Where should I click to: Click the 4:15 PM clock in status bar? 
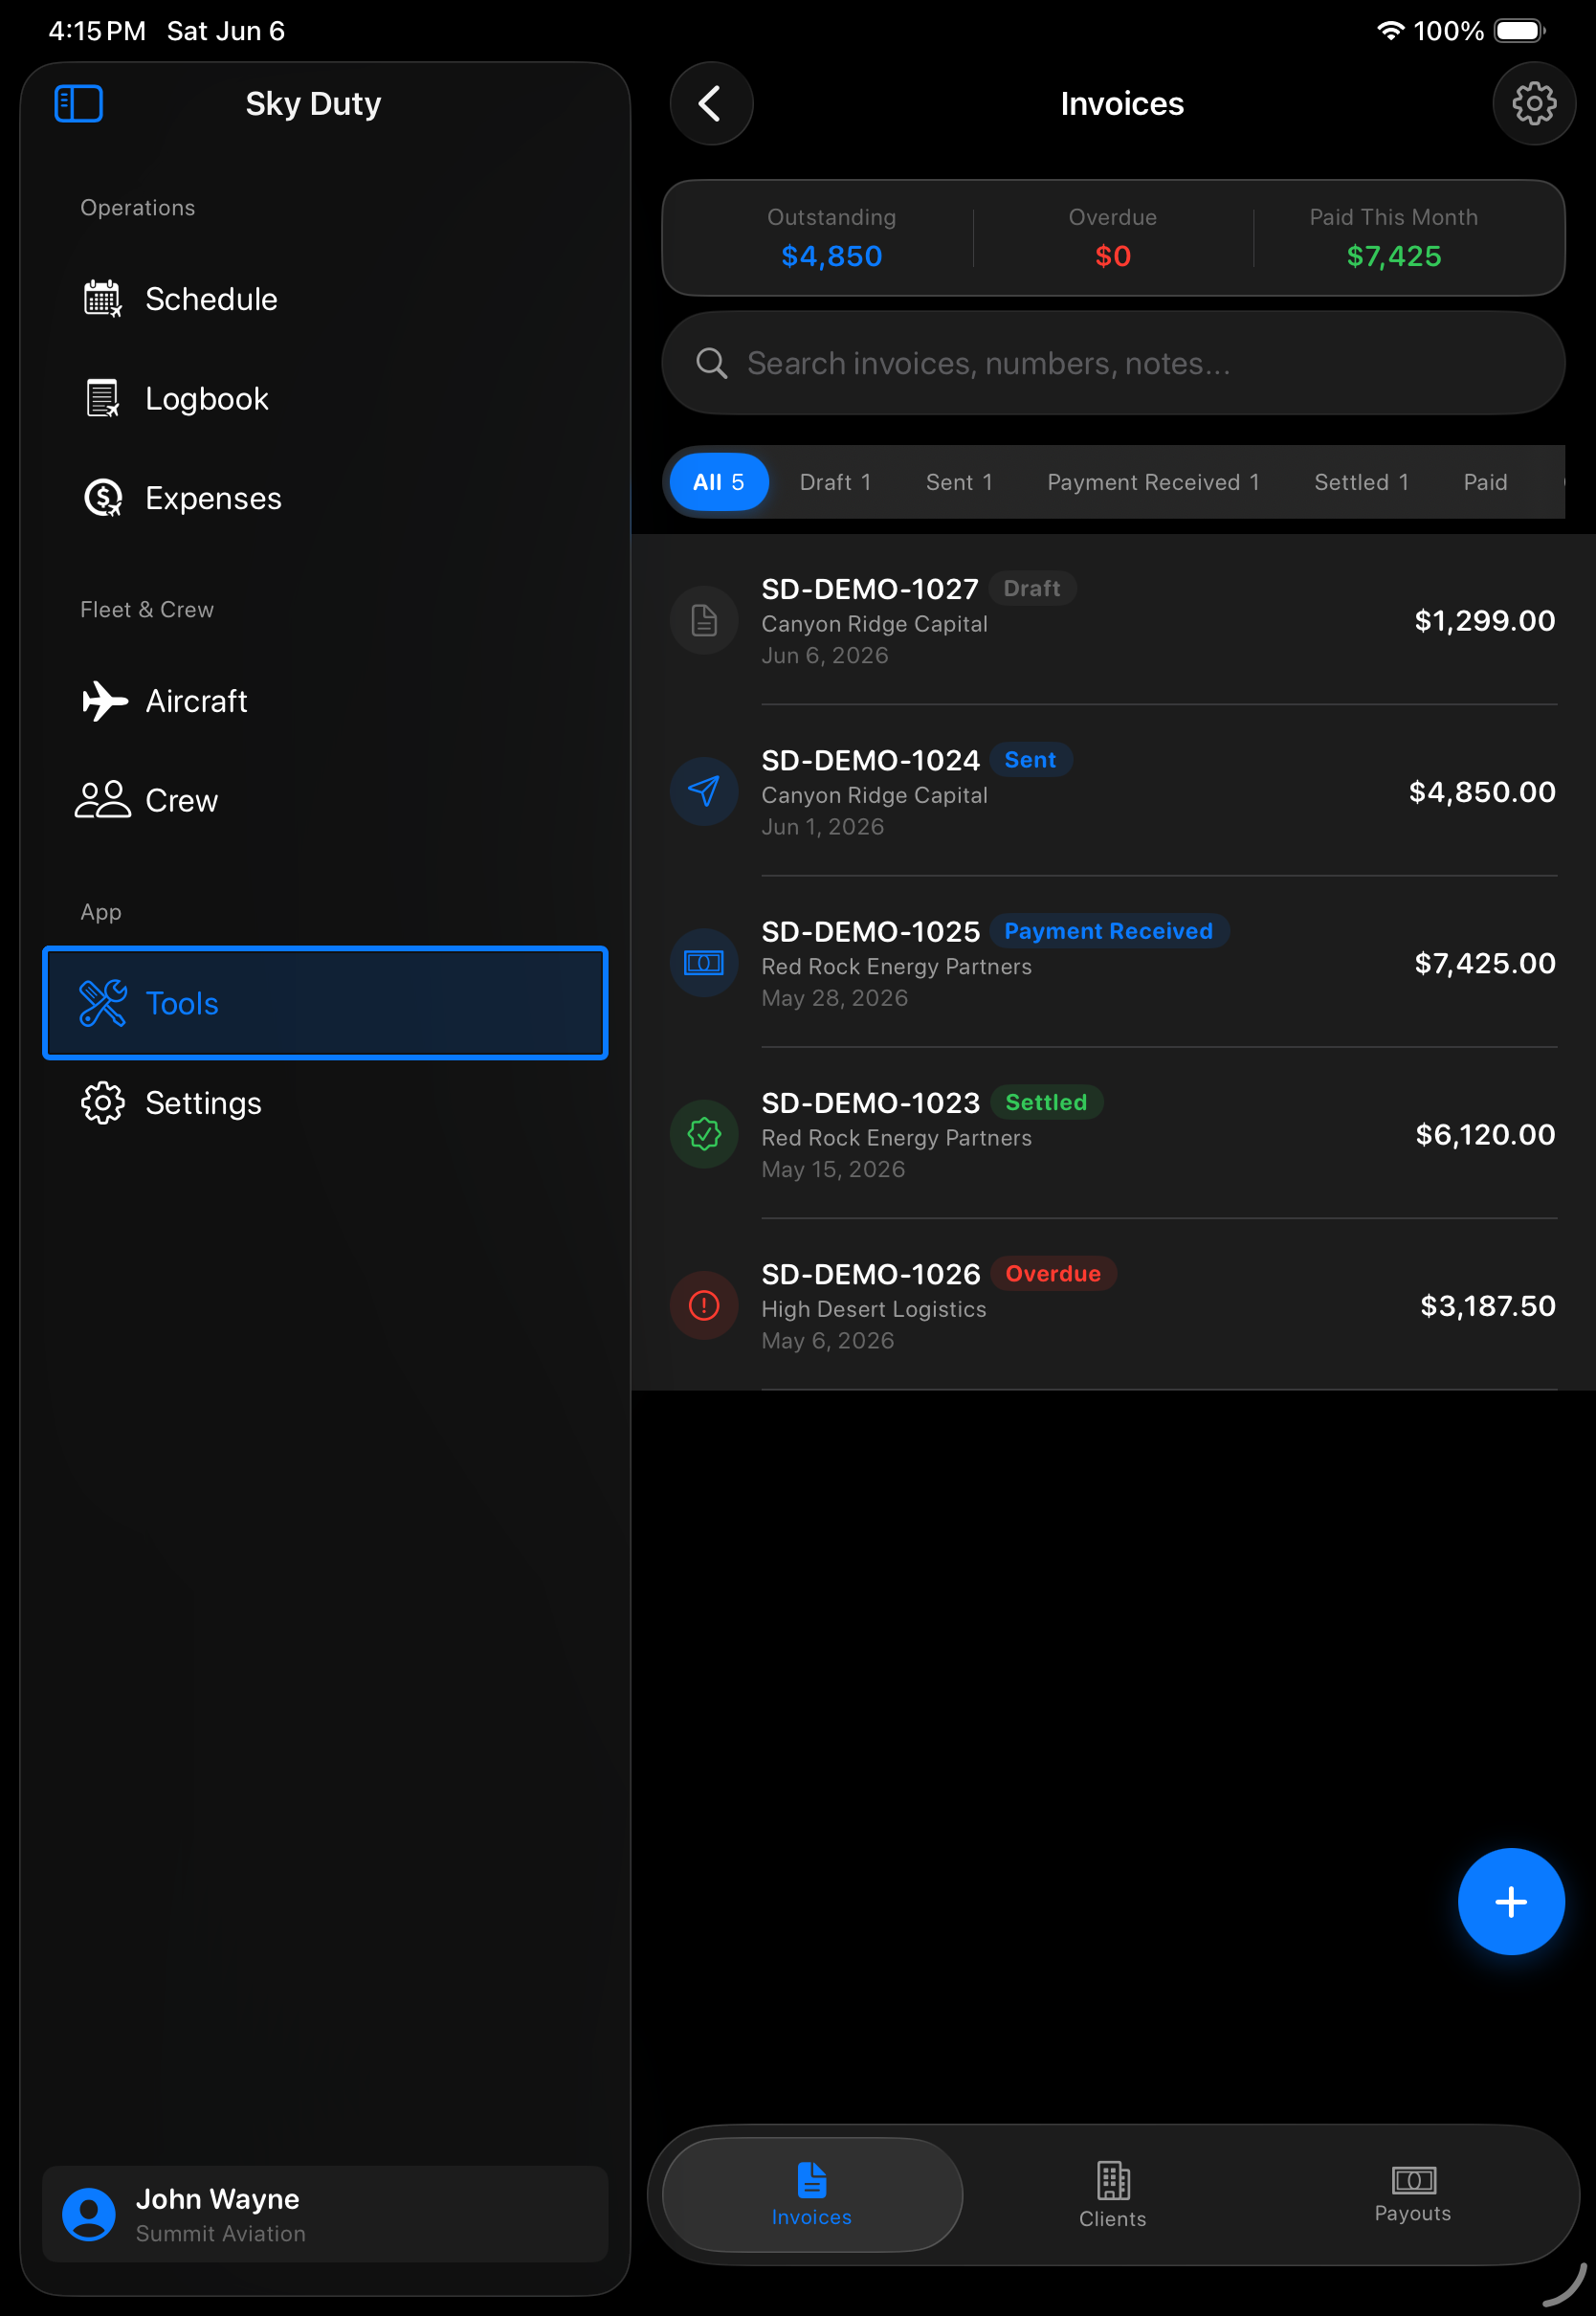tap(97, 31)
